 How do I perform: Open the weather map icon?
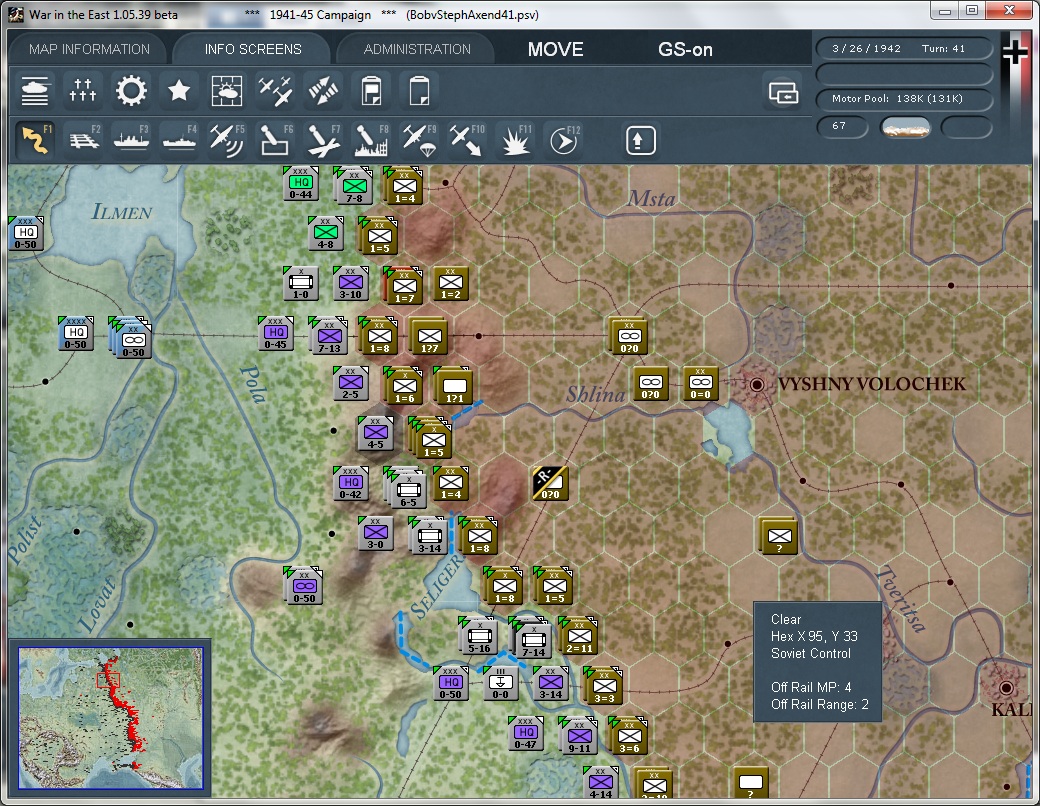(x=227, y=91)
